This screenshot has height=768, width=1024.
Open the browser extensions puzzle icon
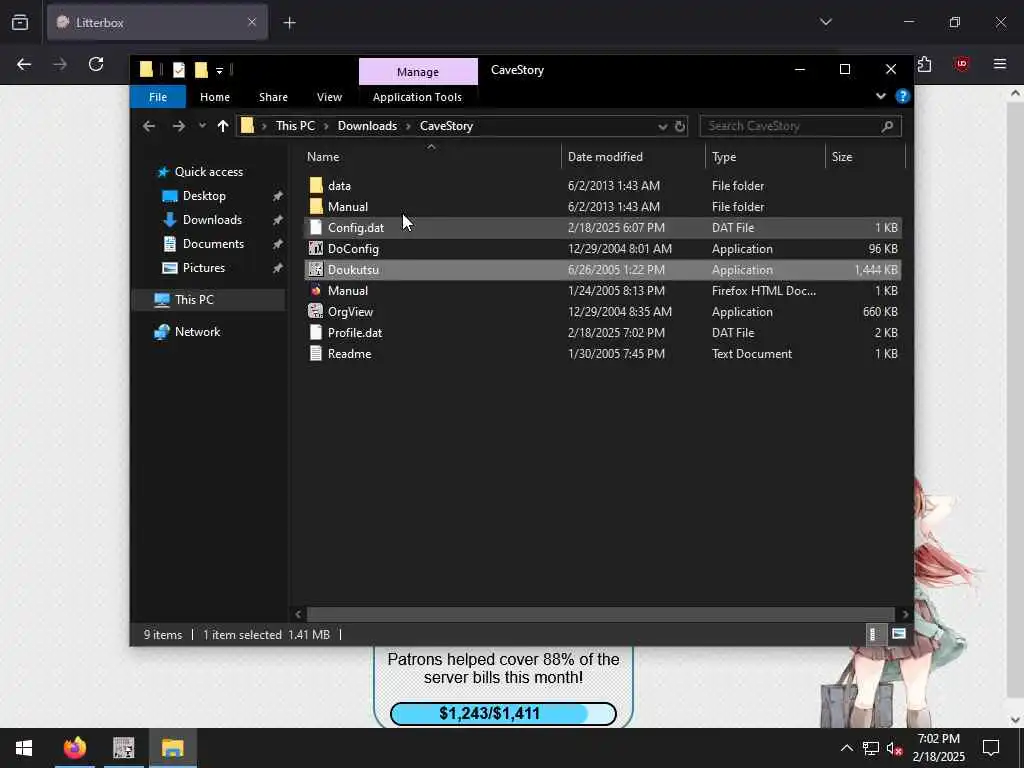tap(925, 64)
